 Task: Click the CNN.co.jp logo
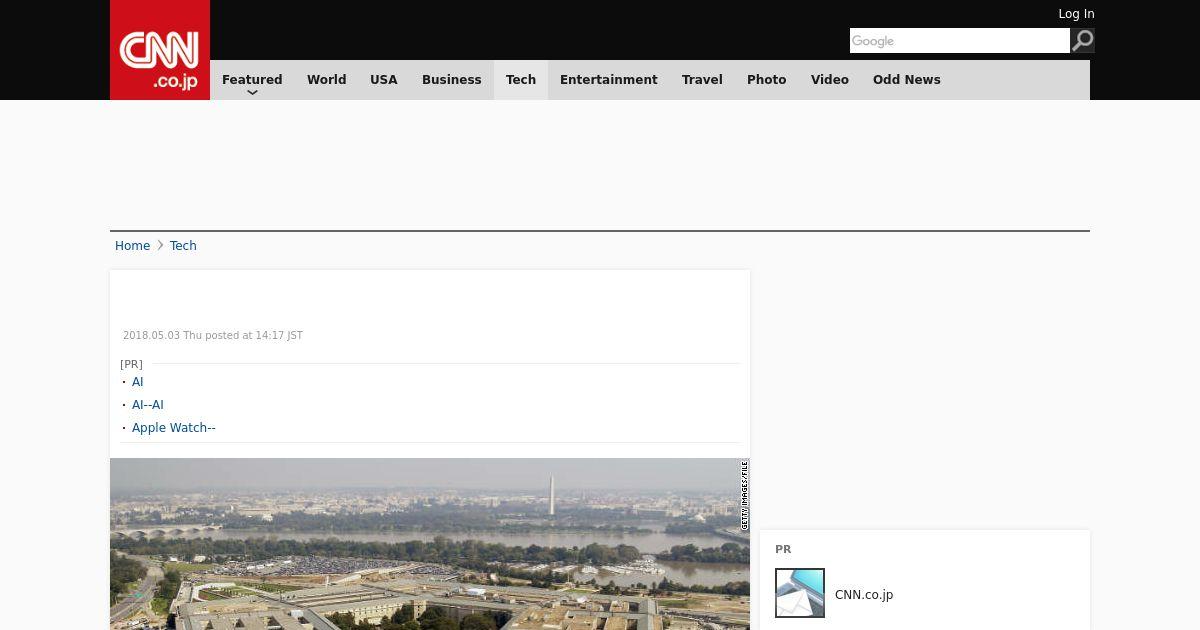[160, 50]
